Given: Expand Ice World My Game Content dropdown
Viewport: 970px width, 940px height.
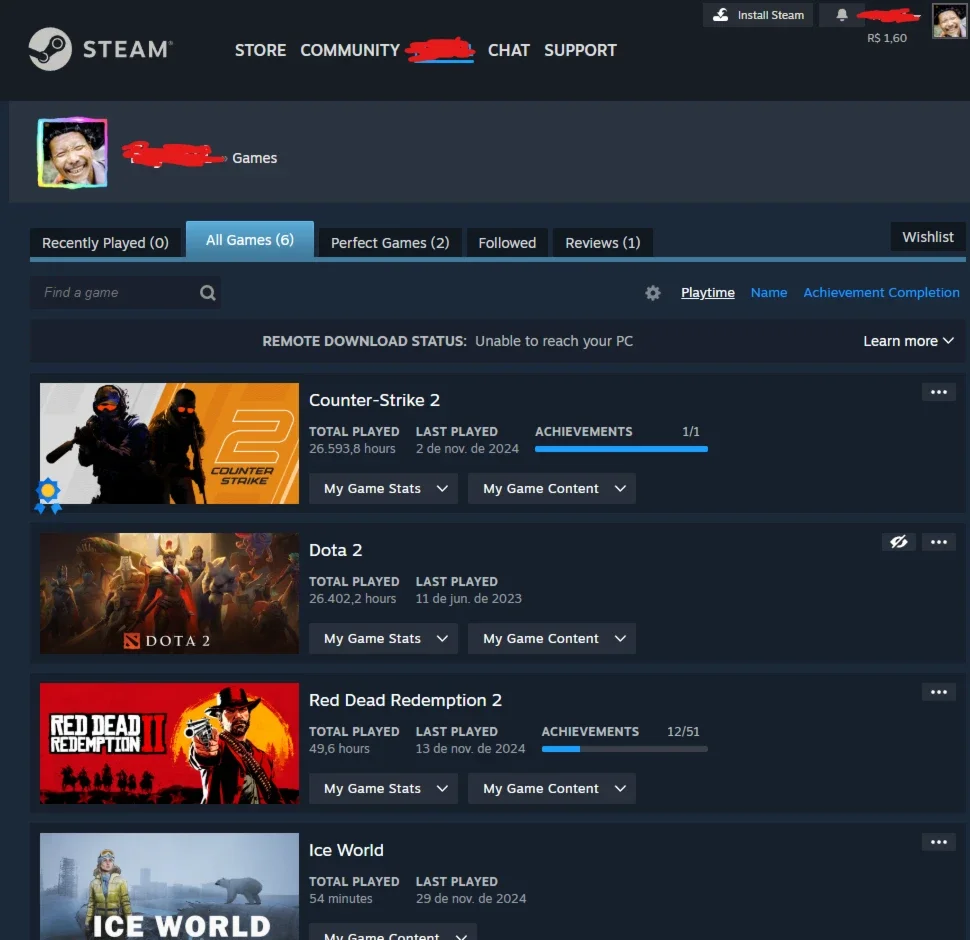Looking at the screenshot, I should click(393, 932).
